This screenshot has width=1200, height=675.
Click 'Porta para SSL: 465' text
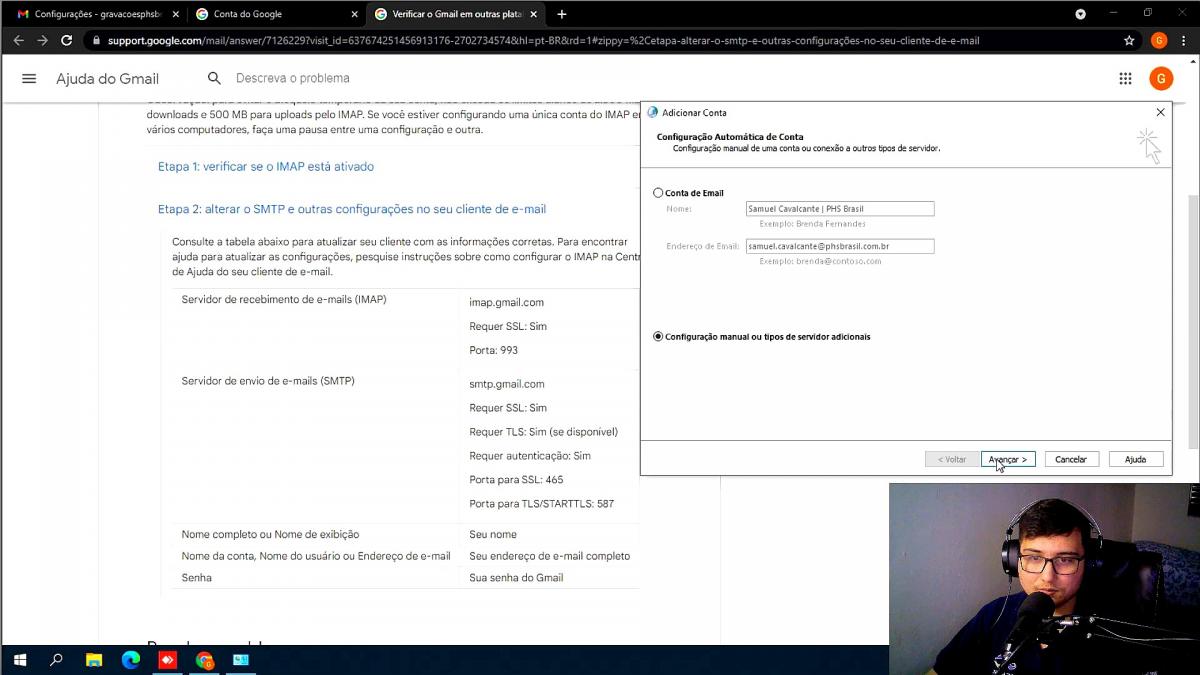(516, 480)
